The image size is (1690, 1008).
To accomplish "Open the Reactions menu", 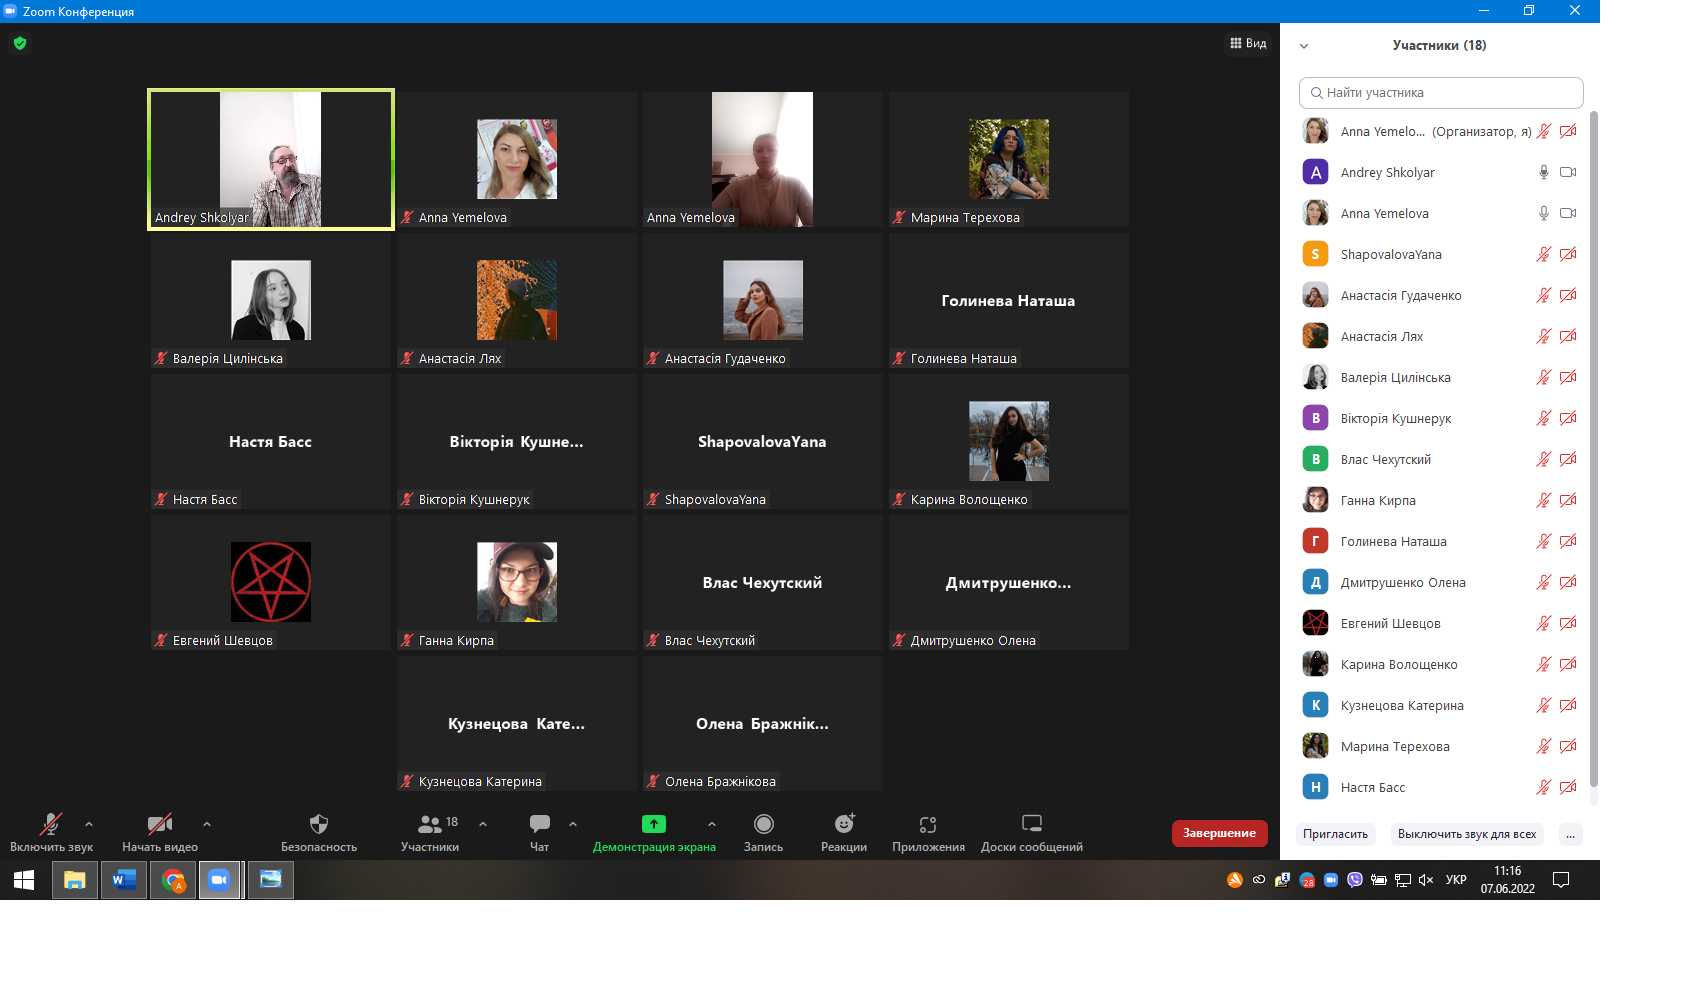I will click(x=844, y=832).
